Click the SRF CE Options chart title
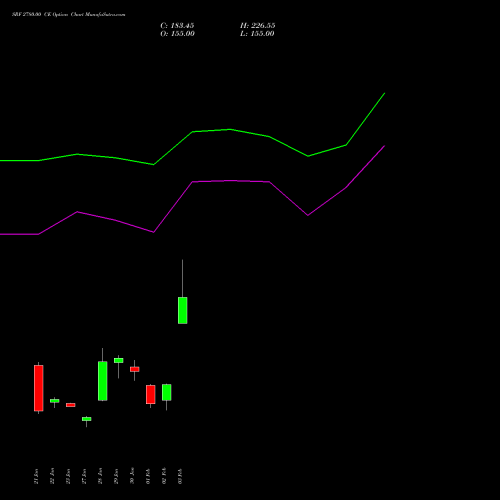Viewport: 500px width, 500px height. coord(69,15)
